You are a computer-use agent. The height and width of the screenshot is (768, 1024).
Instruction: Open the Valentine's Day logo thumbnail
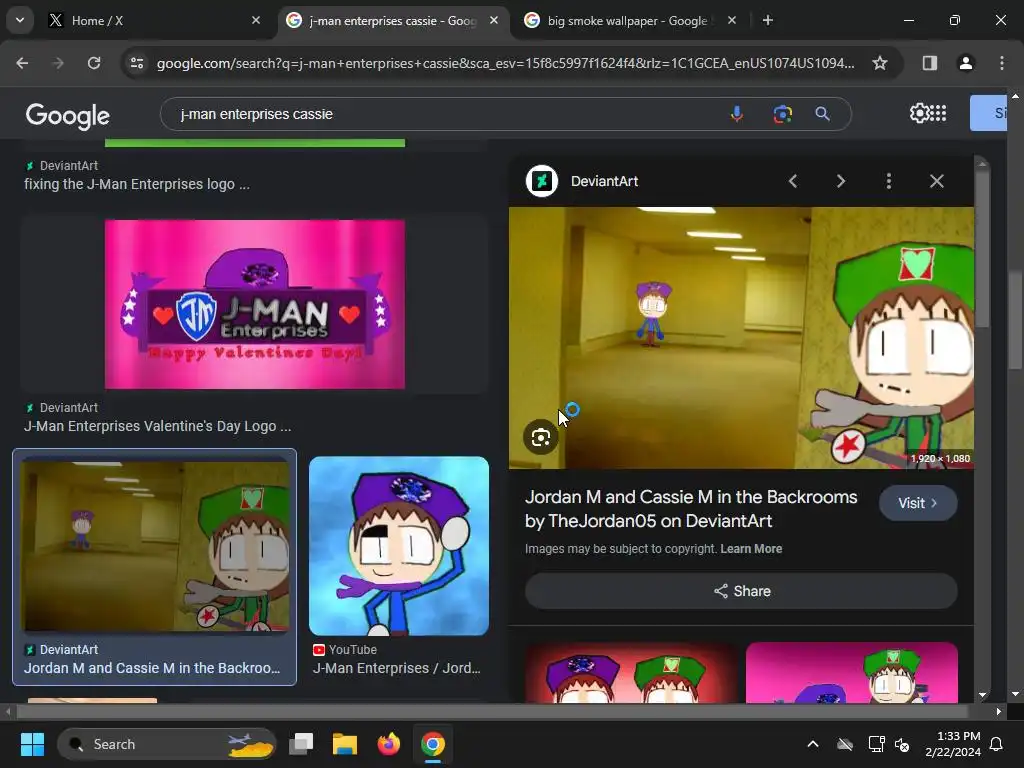click(x=255, y=304)
